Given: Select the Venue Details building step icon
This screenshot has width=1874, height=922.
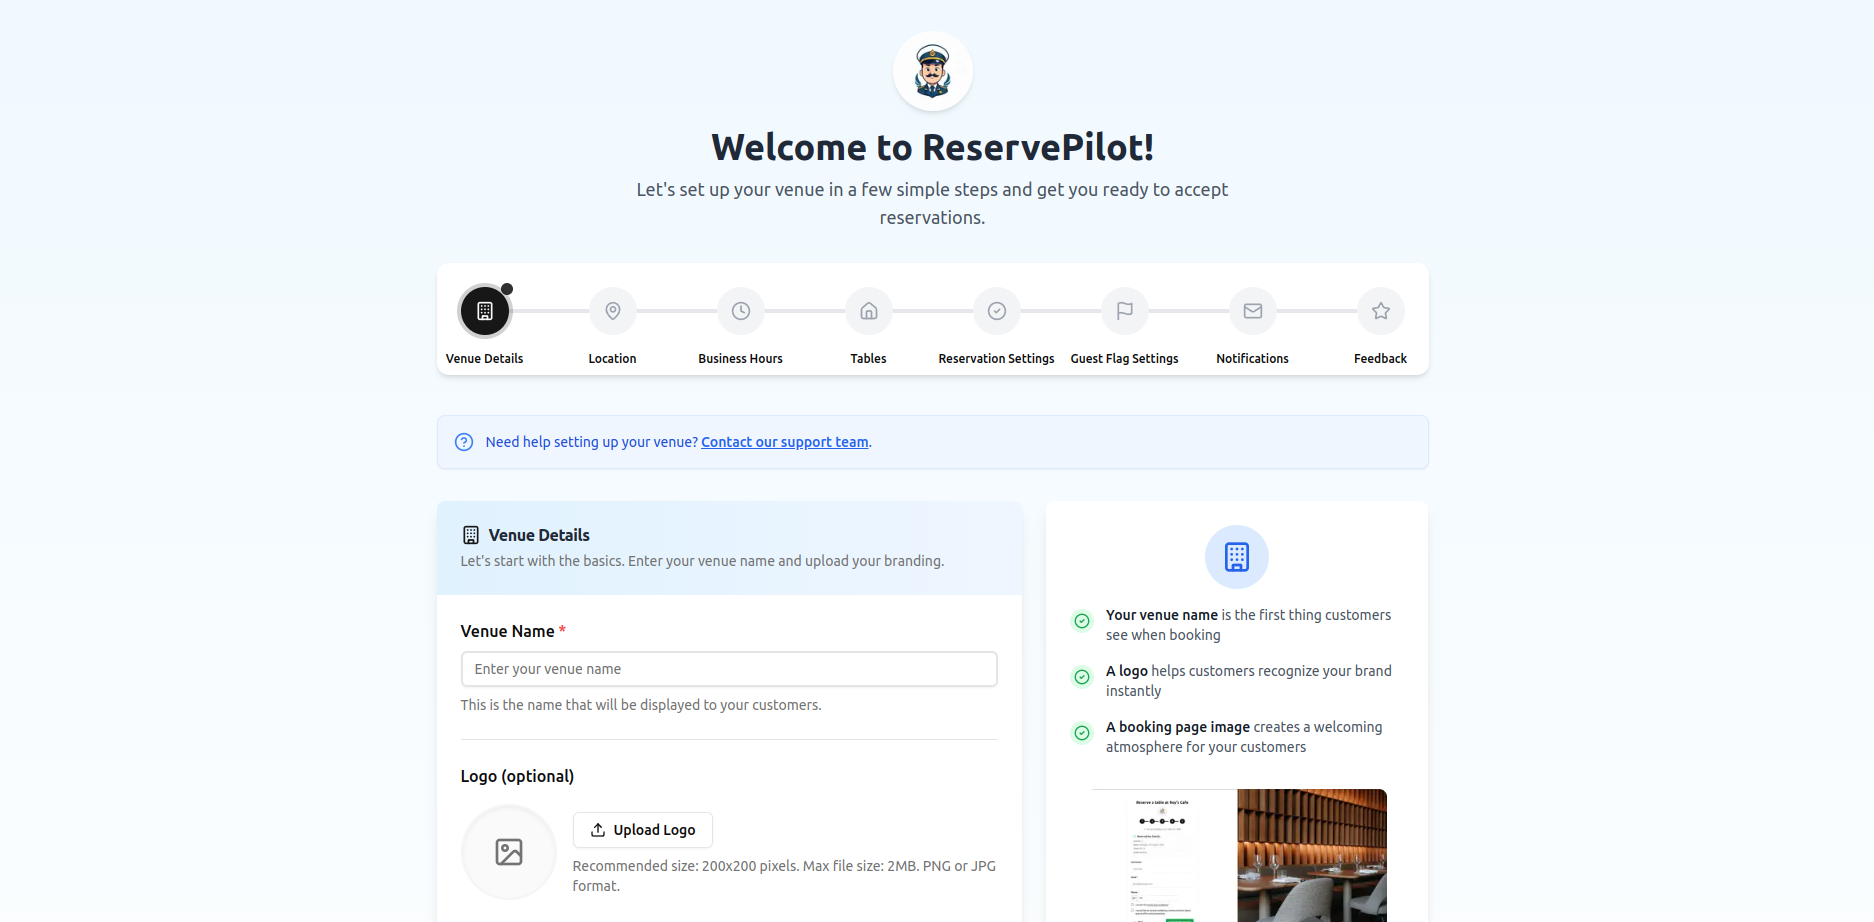Looking at the screenshot, I should coord(484,311).
